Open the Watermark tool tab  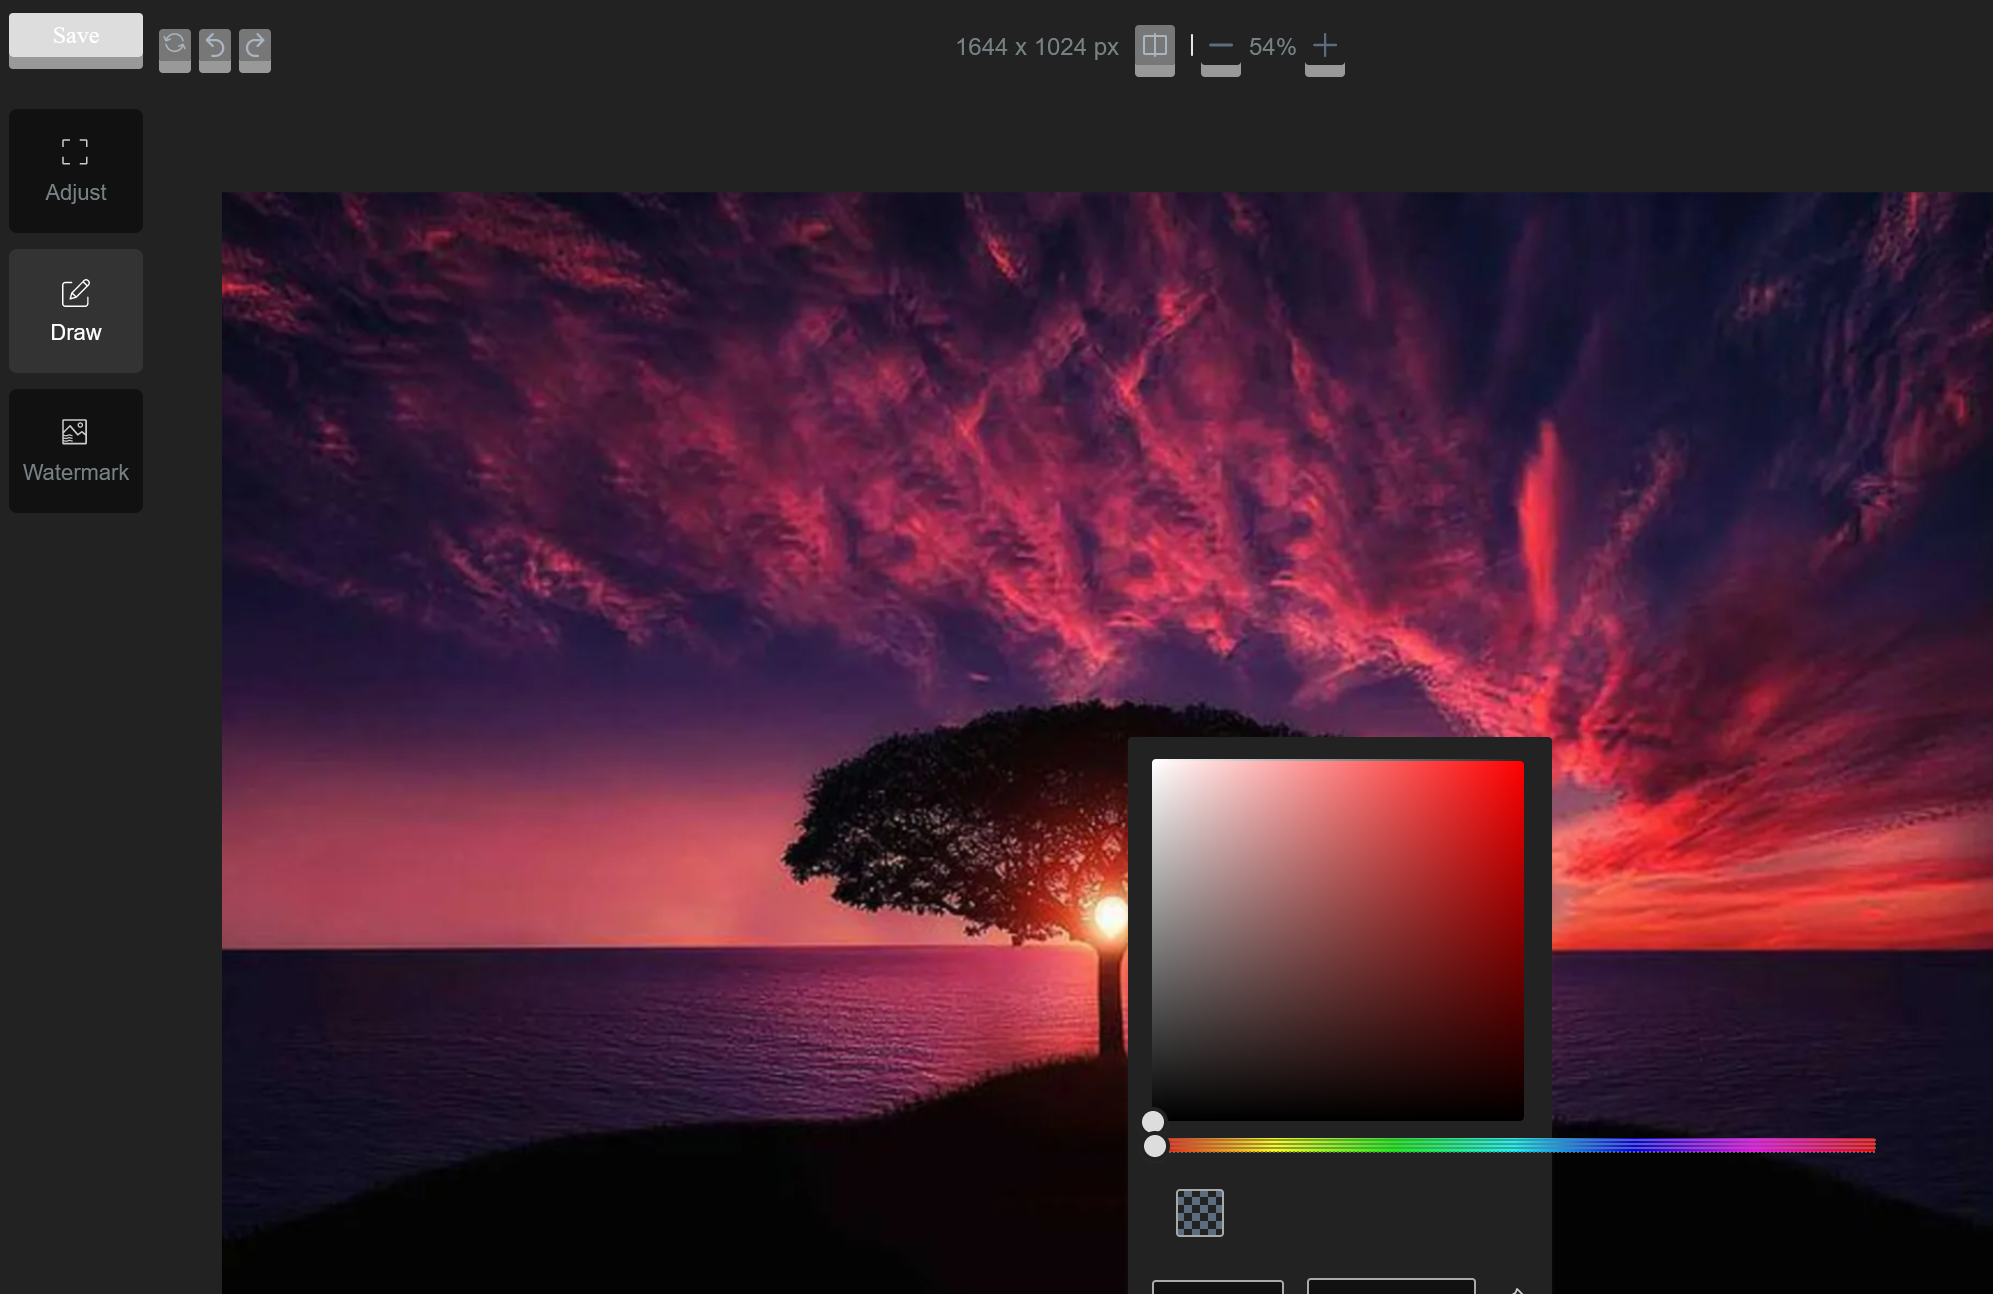(x=76, y=451)
